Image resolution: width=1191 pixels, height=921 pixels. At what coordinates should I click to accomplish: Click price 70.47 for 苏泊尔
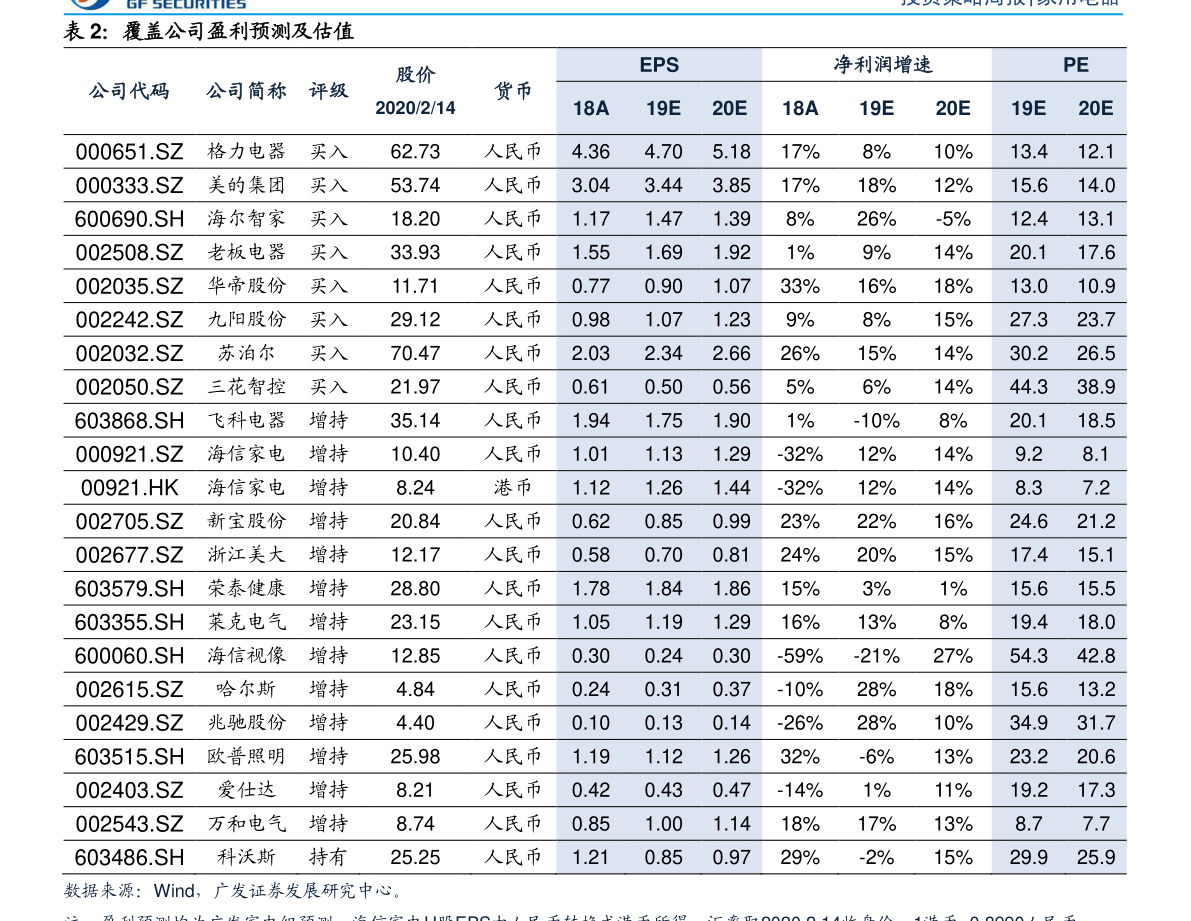tap(415, 354)
